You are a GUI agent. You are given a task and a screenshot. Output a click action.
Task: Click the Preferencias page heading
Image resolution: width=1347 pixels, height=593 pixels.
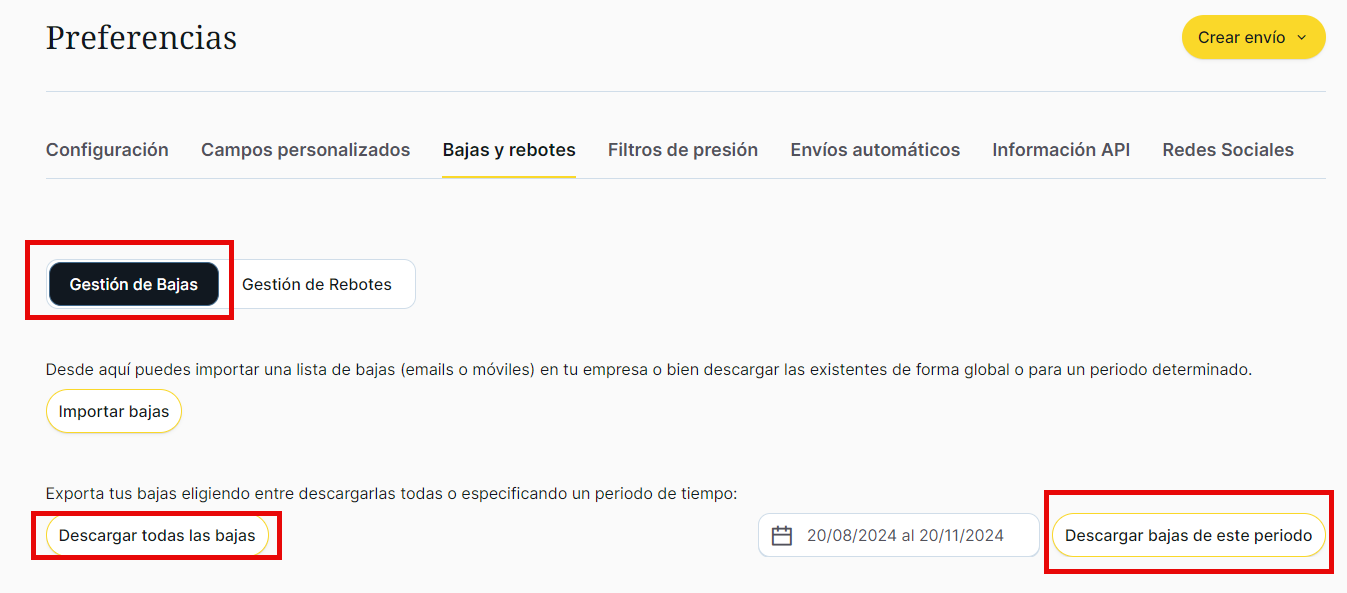pyautogui.click(x=141, y=38)
